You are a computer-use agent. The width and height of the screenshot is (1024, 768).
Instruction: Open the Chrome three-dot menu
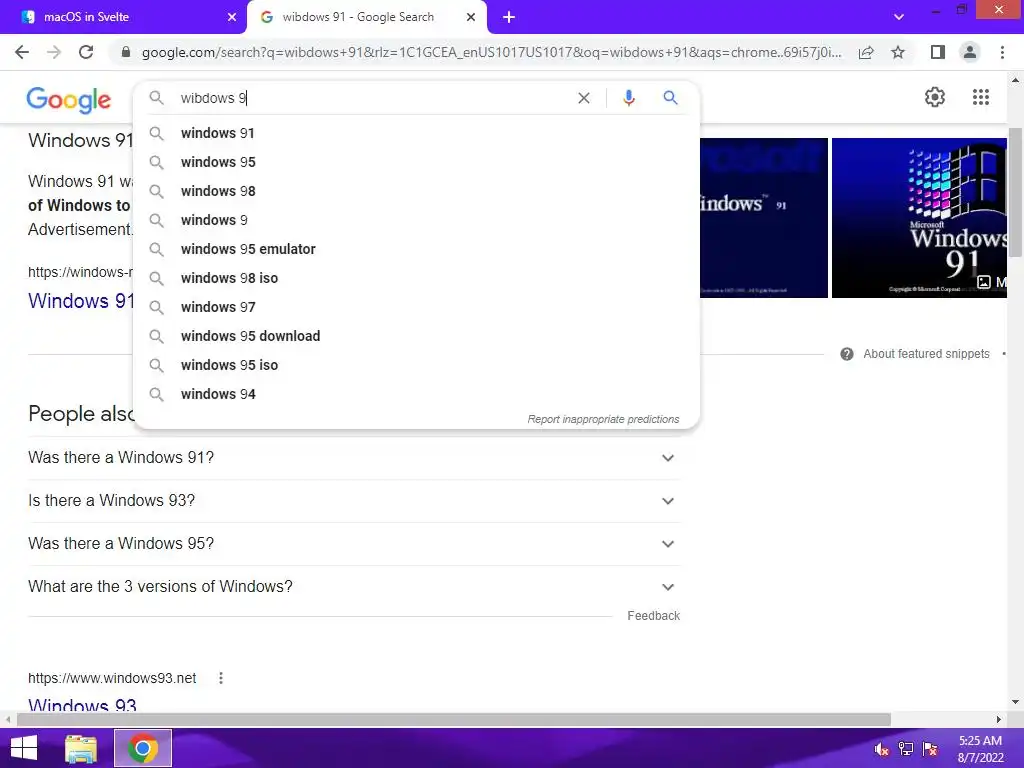(x=1002, y=52)
